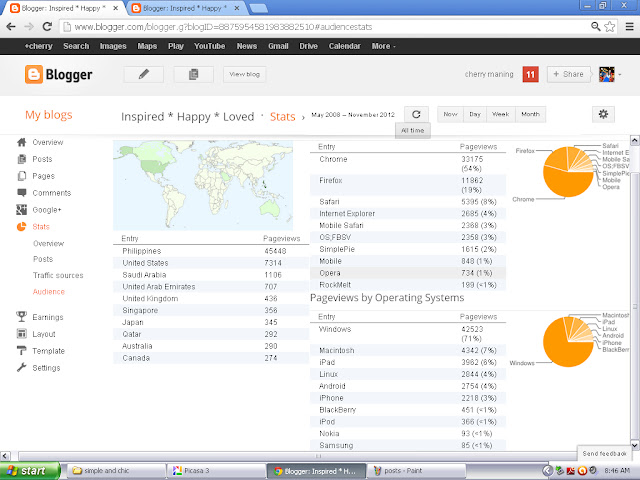Click the Share button
Viewport: 640px width, 480px height.
568,74
